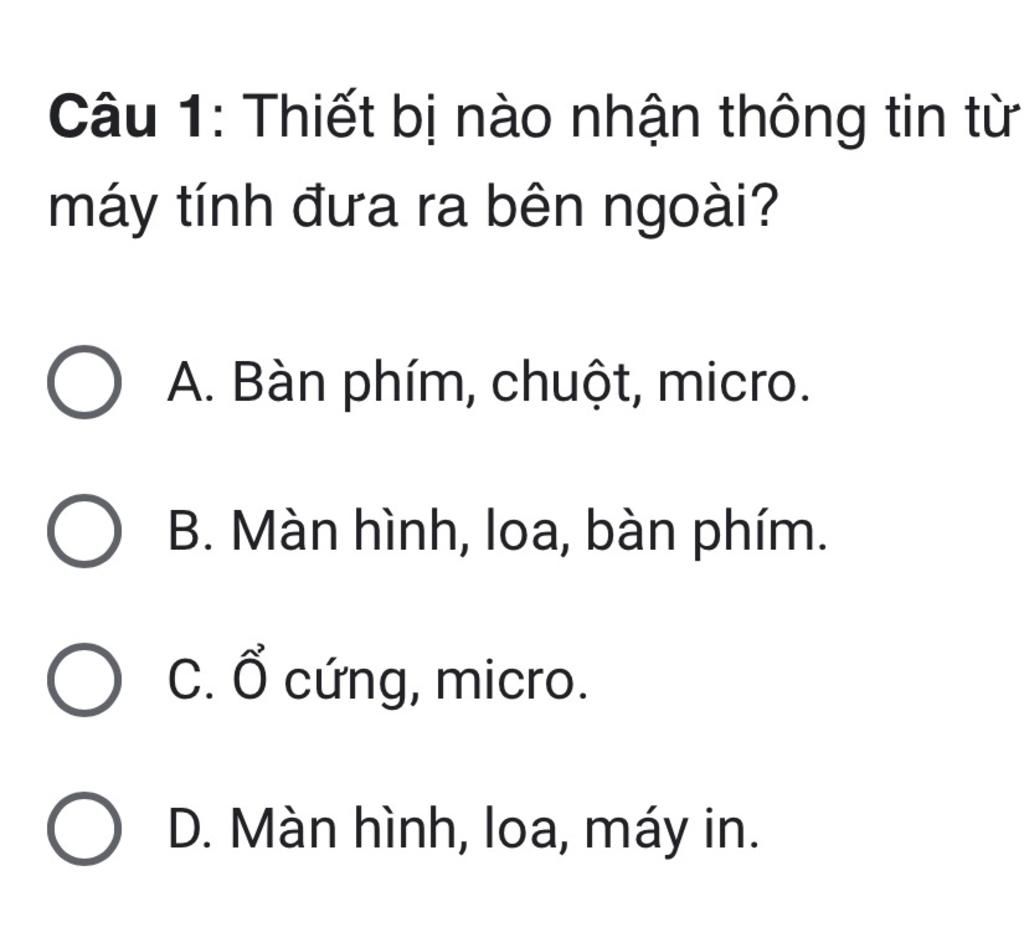Click answer text 'Màn hình, loa, máy in.'
The image size is (1024, 943).
tap(496, 830)
